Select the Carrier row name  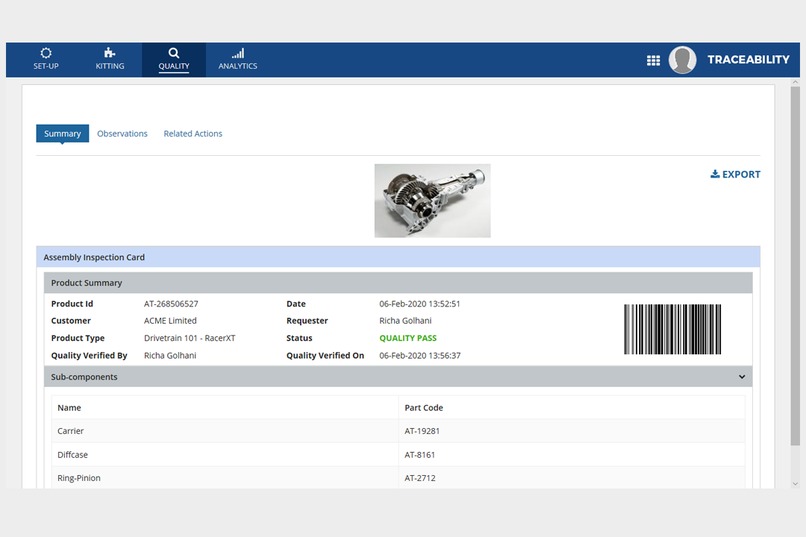tap(70, 431)
